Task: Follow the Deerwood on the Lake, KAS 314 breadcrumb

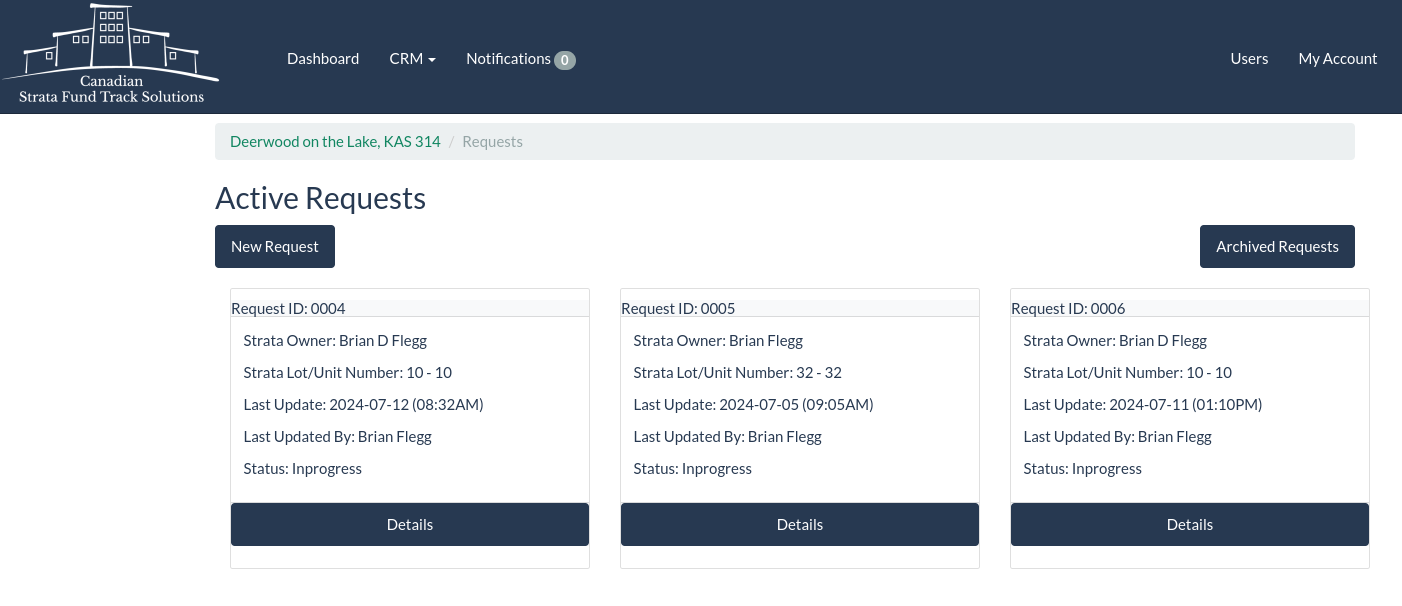Action: click(335, 142)
